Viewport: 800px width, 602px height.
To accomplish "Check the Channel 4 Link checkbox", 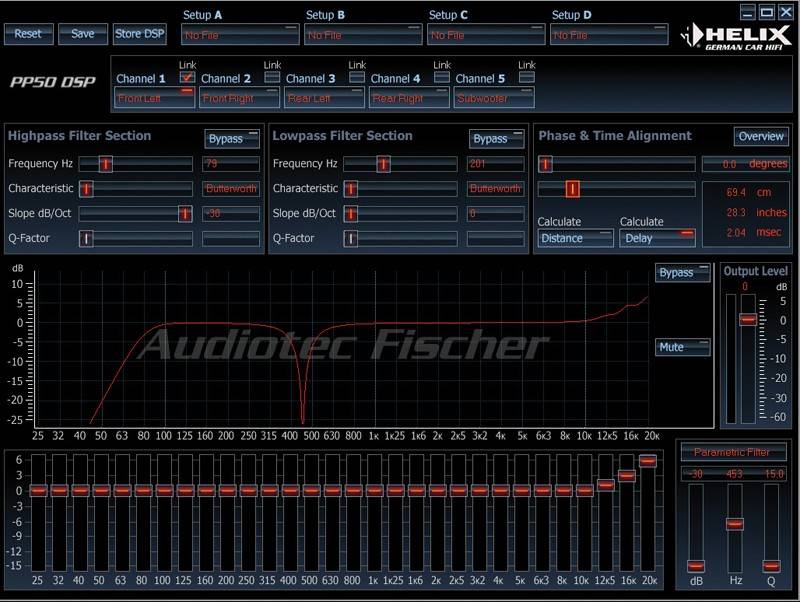I will click(x=441, y=77).
